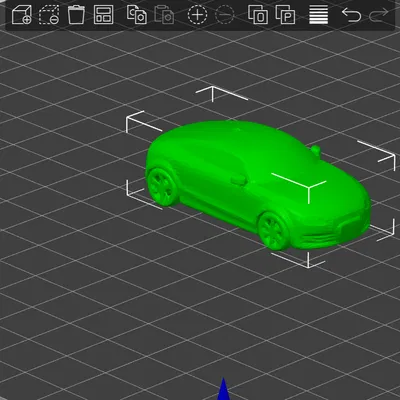
Task: Click the Delete selected object icon
Action: coord(49,15)
